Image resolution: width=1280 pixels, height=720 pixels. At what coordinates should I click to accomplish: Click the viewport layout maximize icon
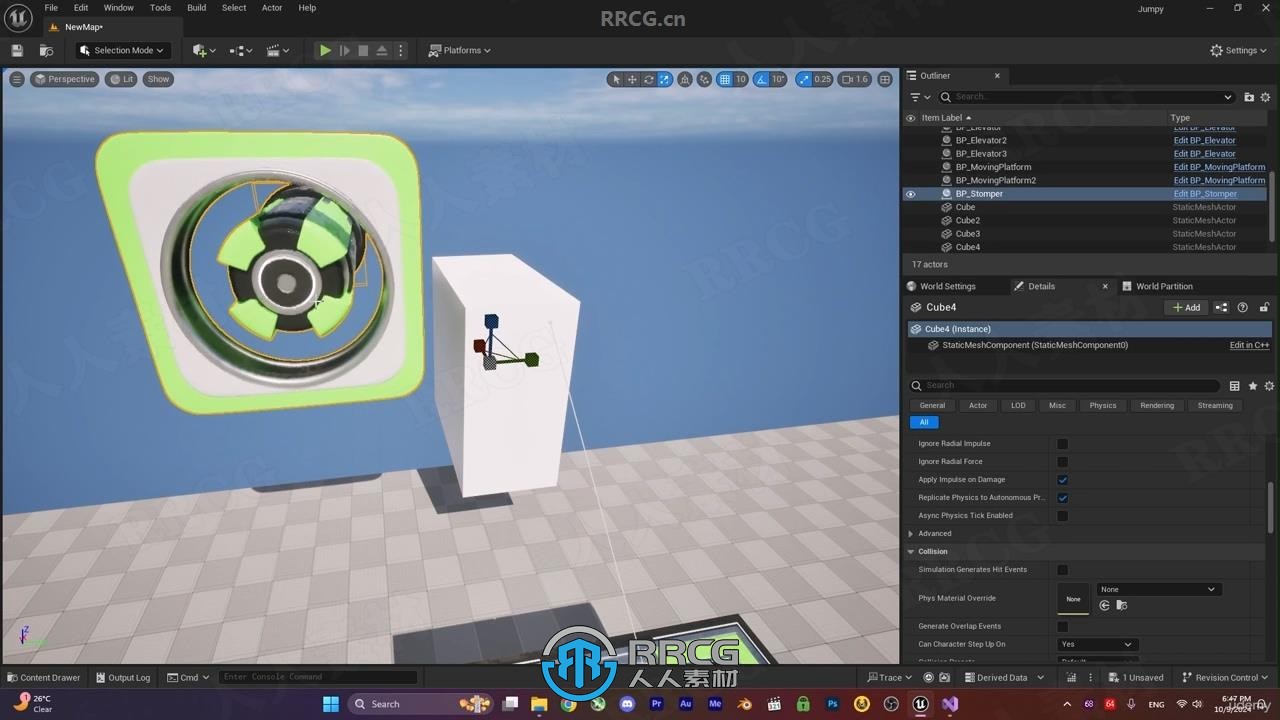point(885,79)
